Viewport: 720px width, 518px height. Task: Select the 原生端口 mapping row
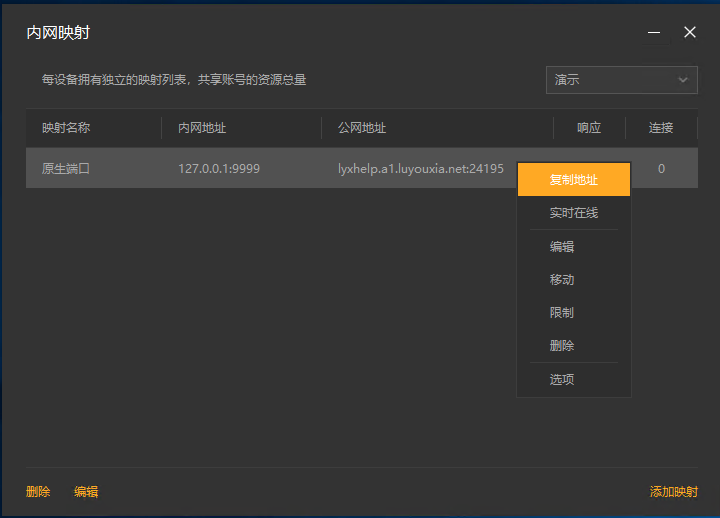click(362, 168)
